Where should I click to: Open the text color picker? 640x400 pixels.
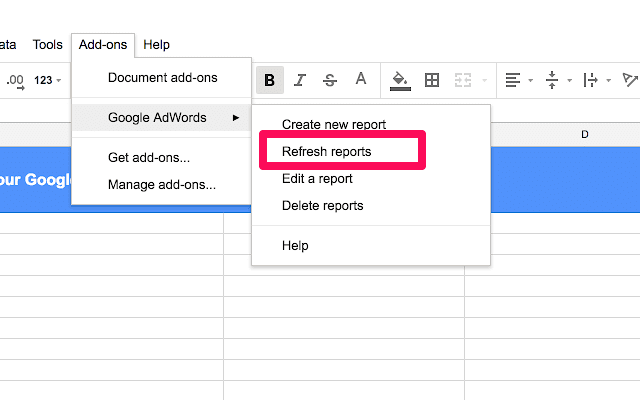(x=361, y=79)
